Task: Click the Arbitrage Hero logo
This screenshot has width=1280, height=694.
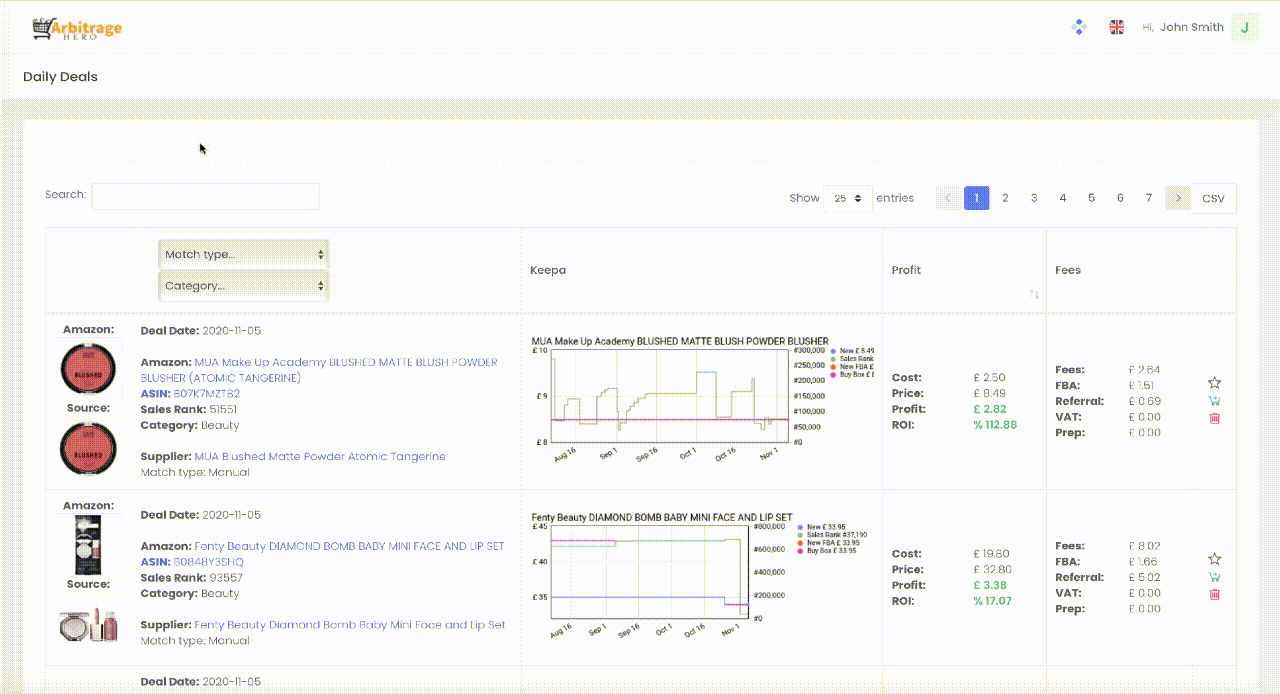Action: [76, 28]
